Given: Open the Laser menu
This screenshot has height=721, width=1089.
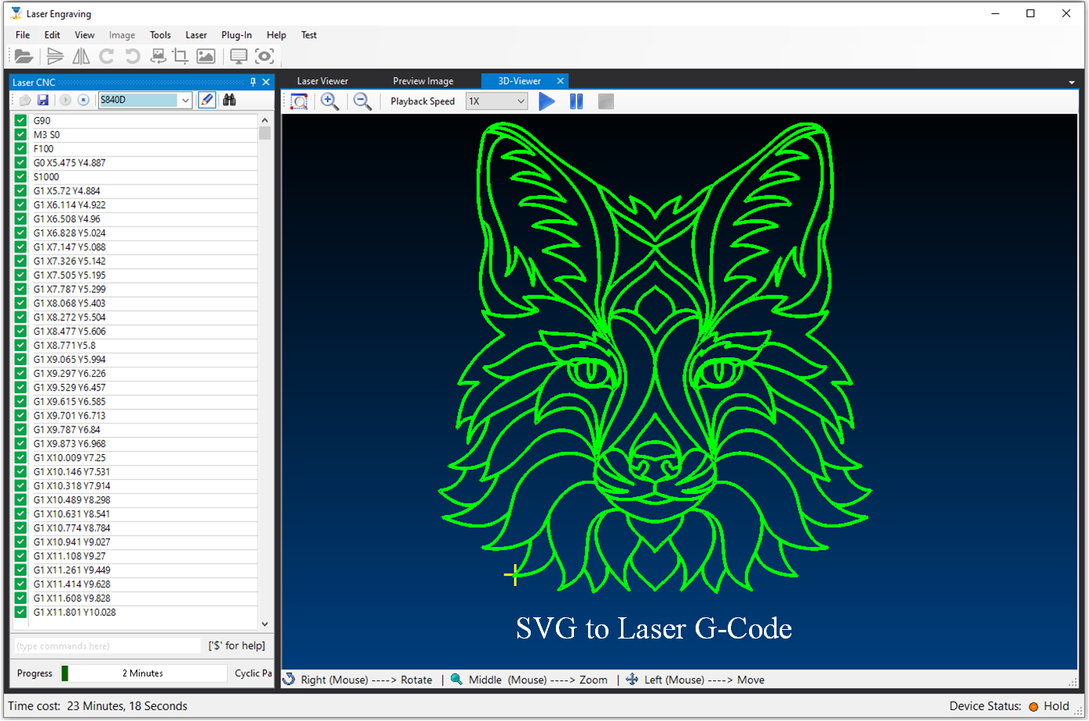Looking at the screenshot, I should tap(196, 35).
